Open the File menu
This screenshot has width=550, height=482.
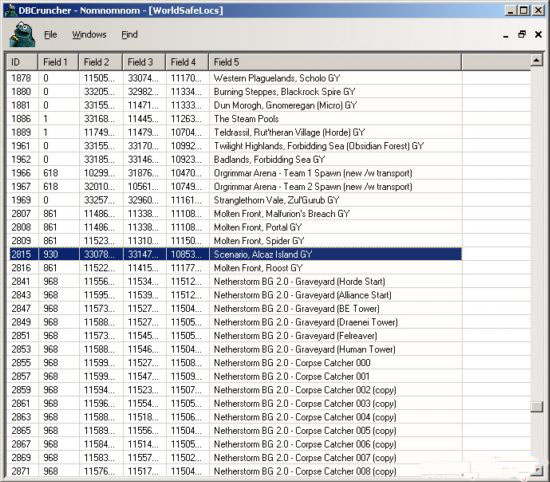51,34
